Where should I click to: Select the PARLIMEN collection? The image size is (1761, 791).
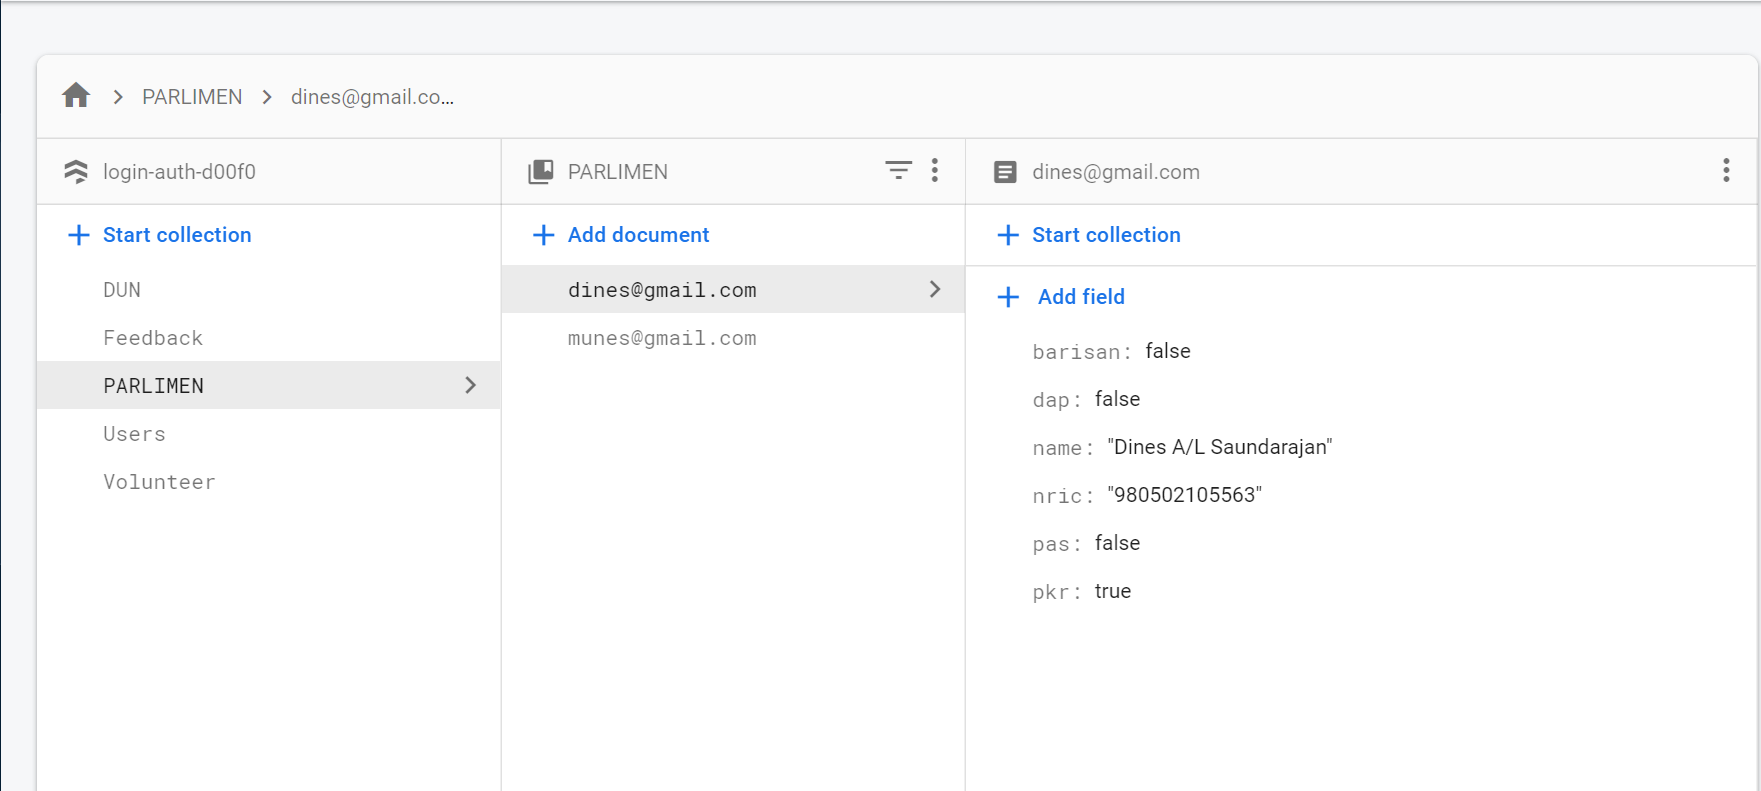[x=268, y=385]
